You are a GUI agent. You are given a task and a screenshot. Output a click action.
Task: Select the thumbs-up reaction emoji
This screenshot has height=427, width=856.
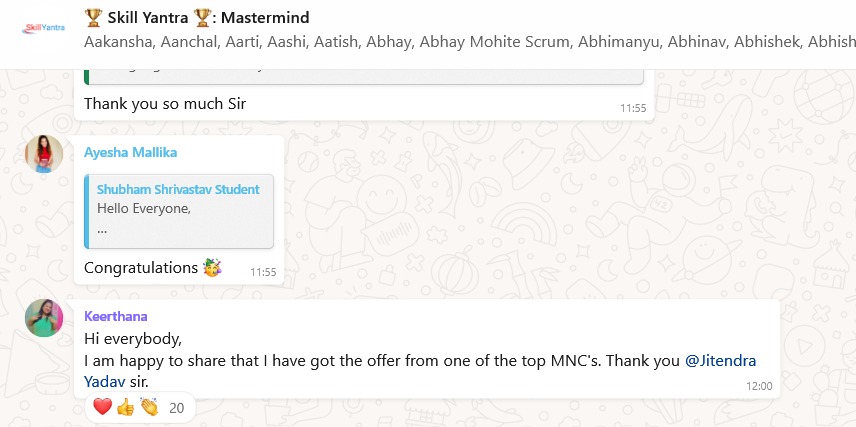(x=125, y=407)
